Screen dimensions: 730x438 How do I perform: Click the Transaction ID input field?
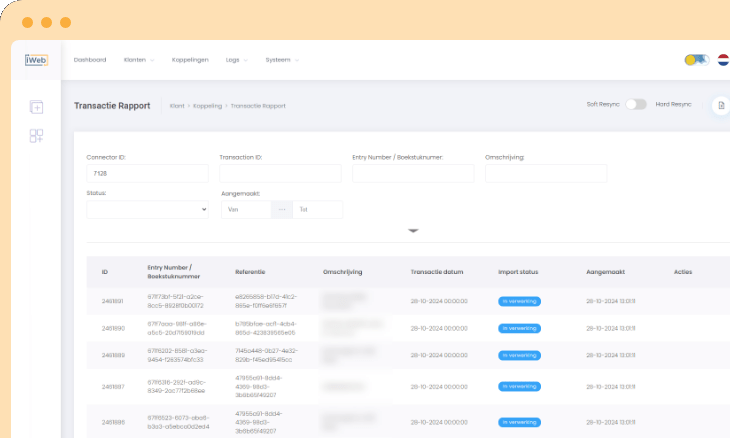pos(280,174)
